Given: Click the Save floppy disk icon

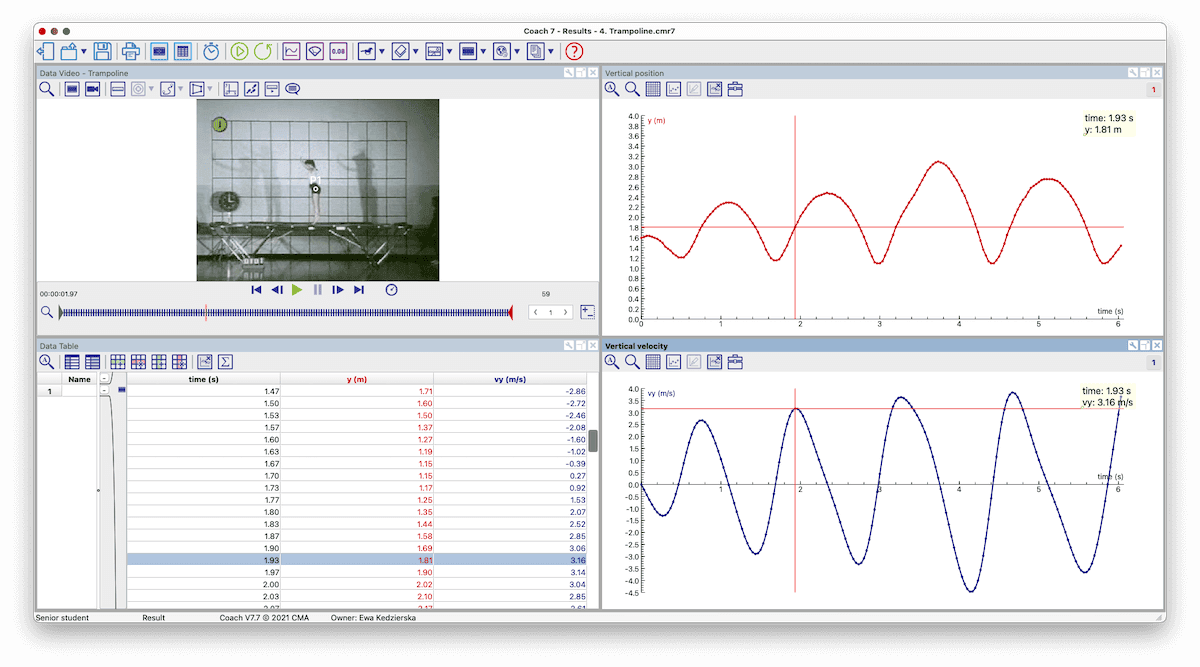Looking at the screenshot, I should tap(102, 51).
